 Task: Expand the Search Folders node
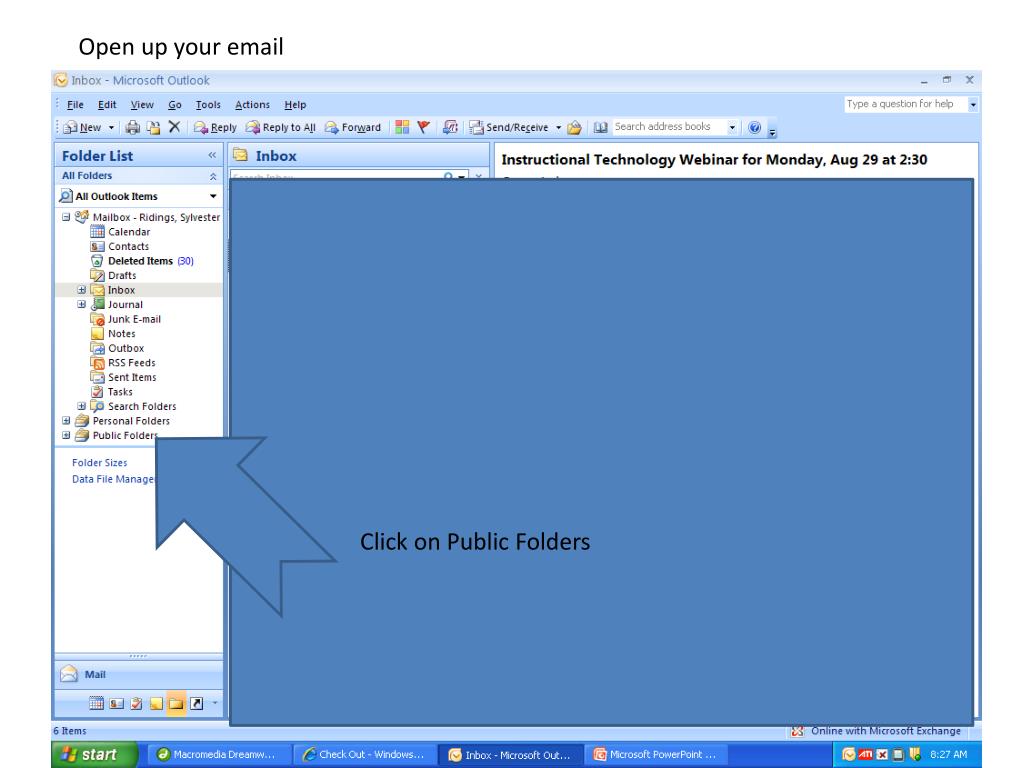pyautogui.click(x=82, y=406)
